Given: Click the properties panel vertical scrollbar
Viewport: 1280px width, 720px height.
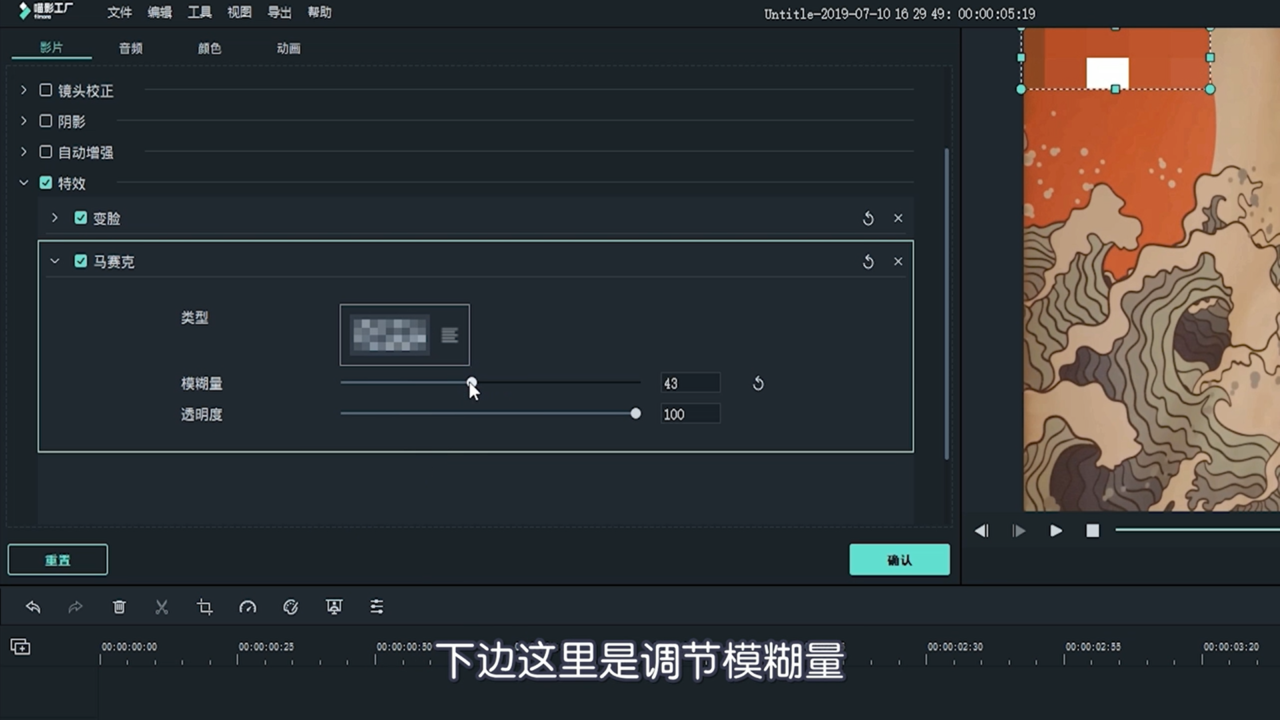Looking at the screenshot, I should coord(947,304).
